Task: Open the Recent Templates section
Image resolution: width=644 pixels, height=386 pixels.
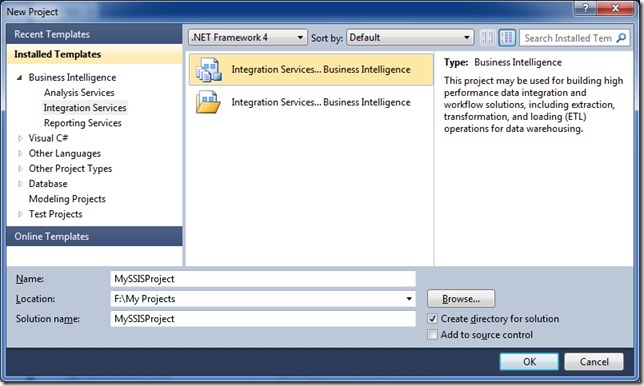Action: (94, 34)
